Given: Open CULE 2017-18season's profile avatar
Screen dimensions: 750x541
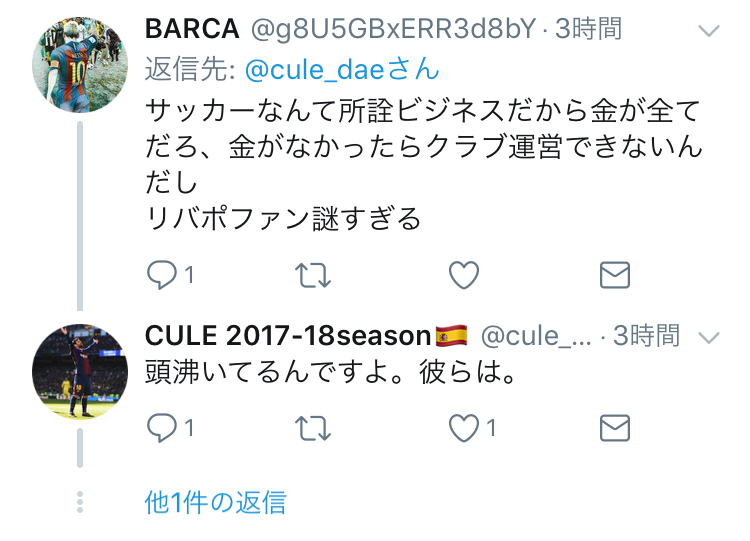Looking at the screenshot, I should (80, 371).
